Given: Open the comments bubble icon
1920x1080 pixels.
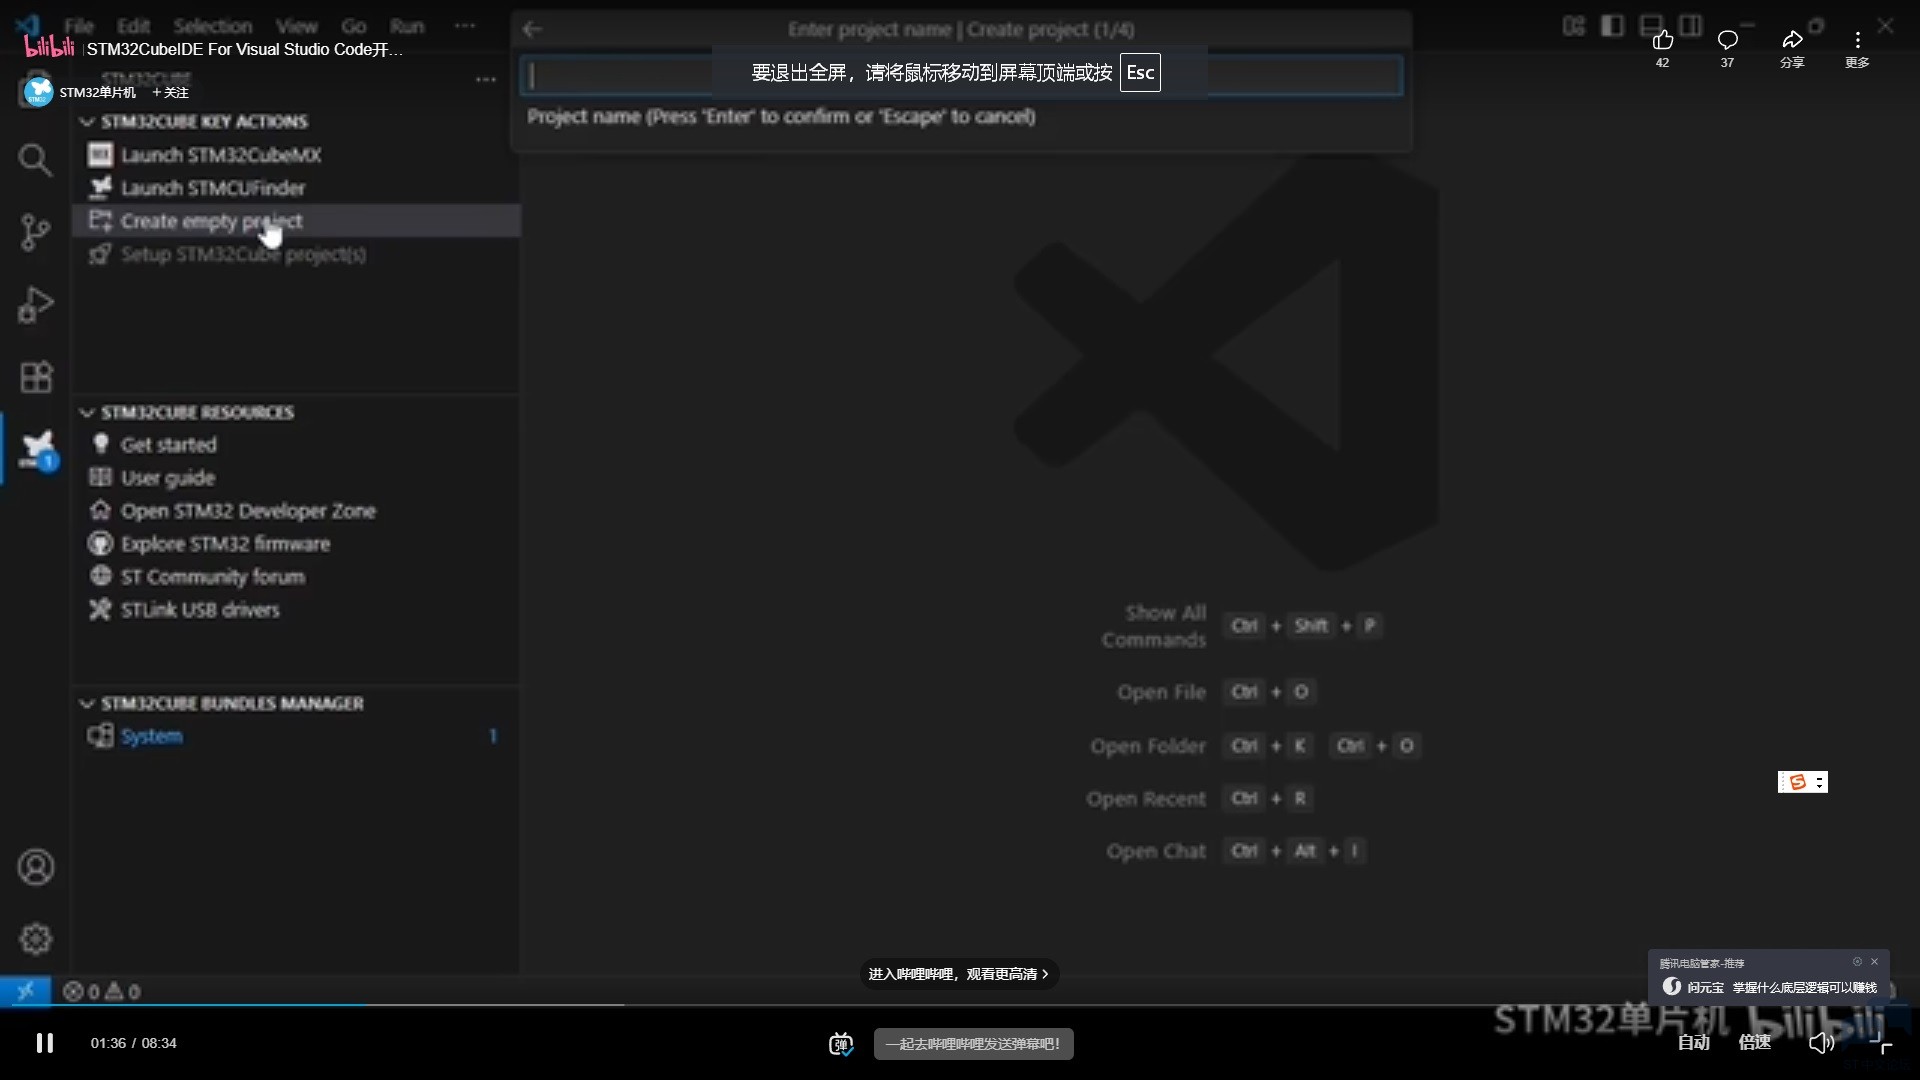Looking at the screenshot, I should pos(1727,40).
